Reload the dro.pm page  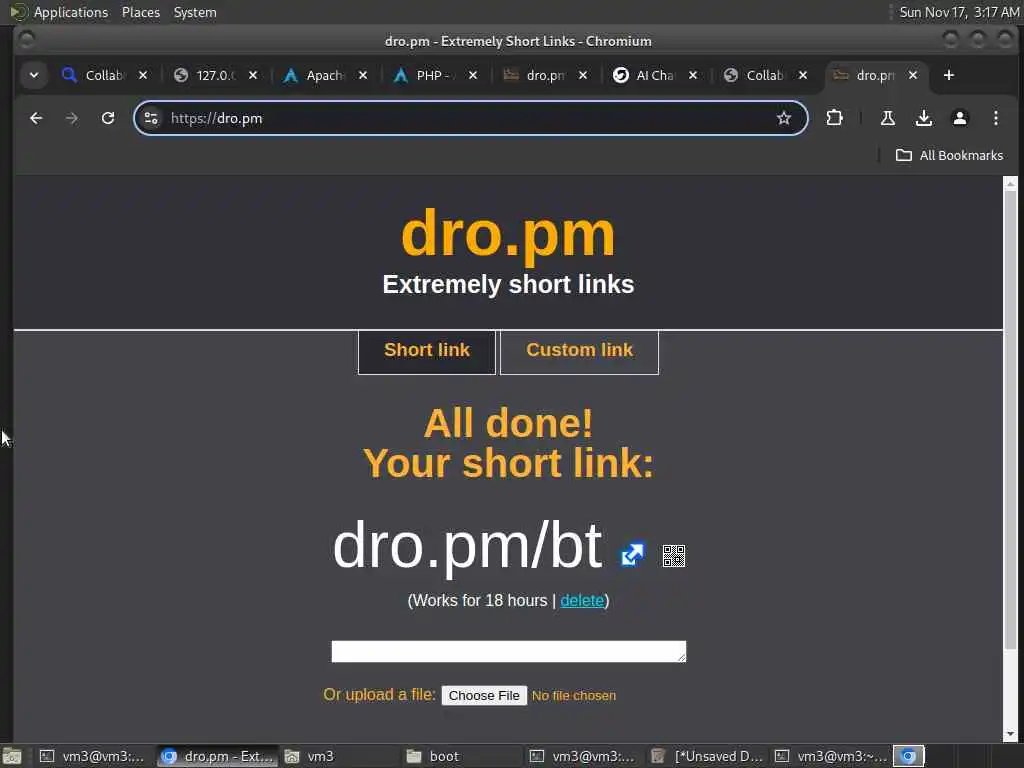[108, 118]
